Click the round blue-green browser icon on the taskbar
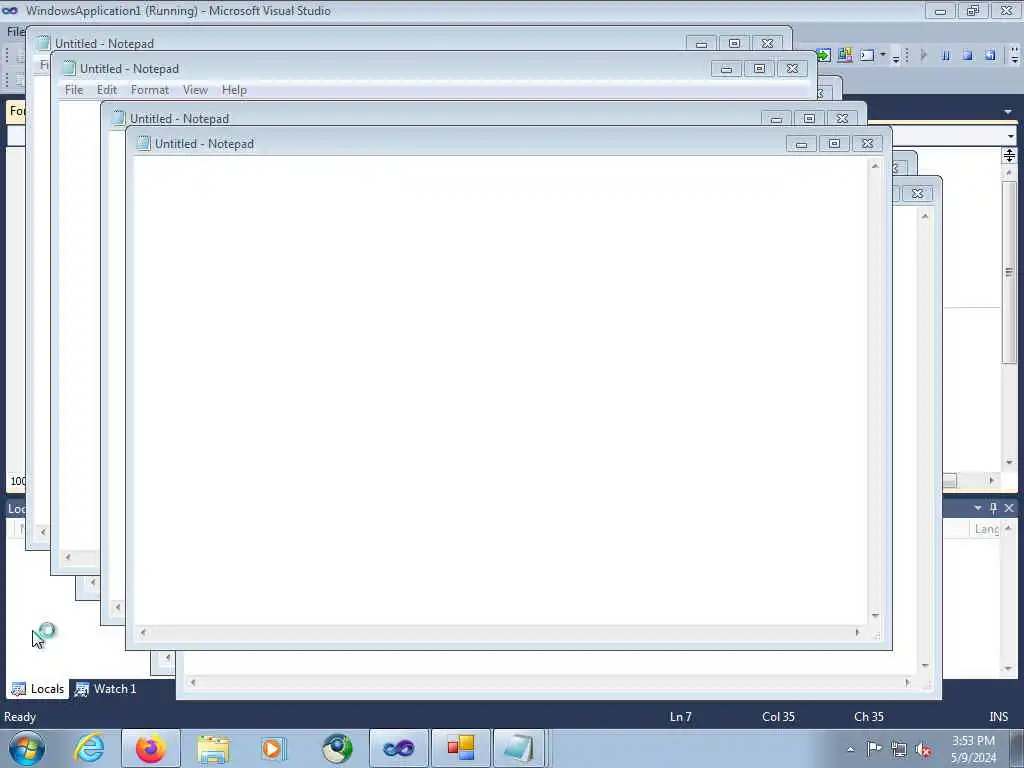 point(337,748)
